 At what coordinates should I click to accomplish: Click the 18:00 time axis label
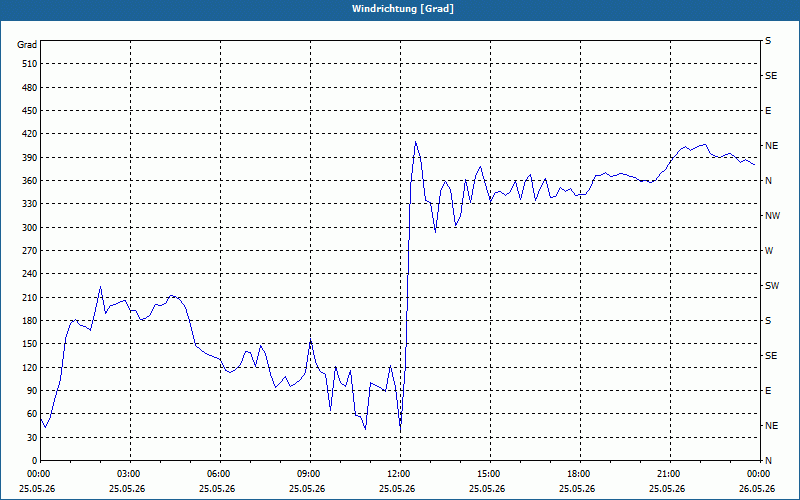(x=580, y=474)
